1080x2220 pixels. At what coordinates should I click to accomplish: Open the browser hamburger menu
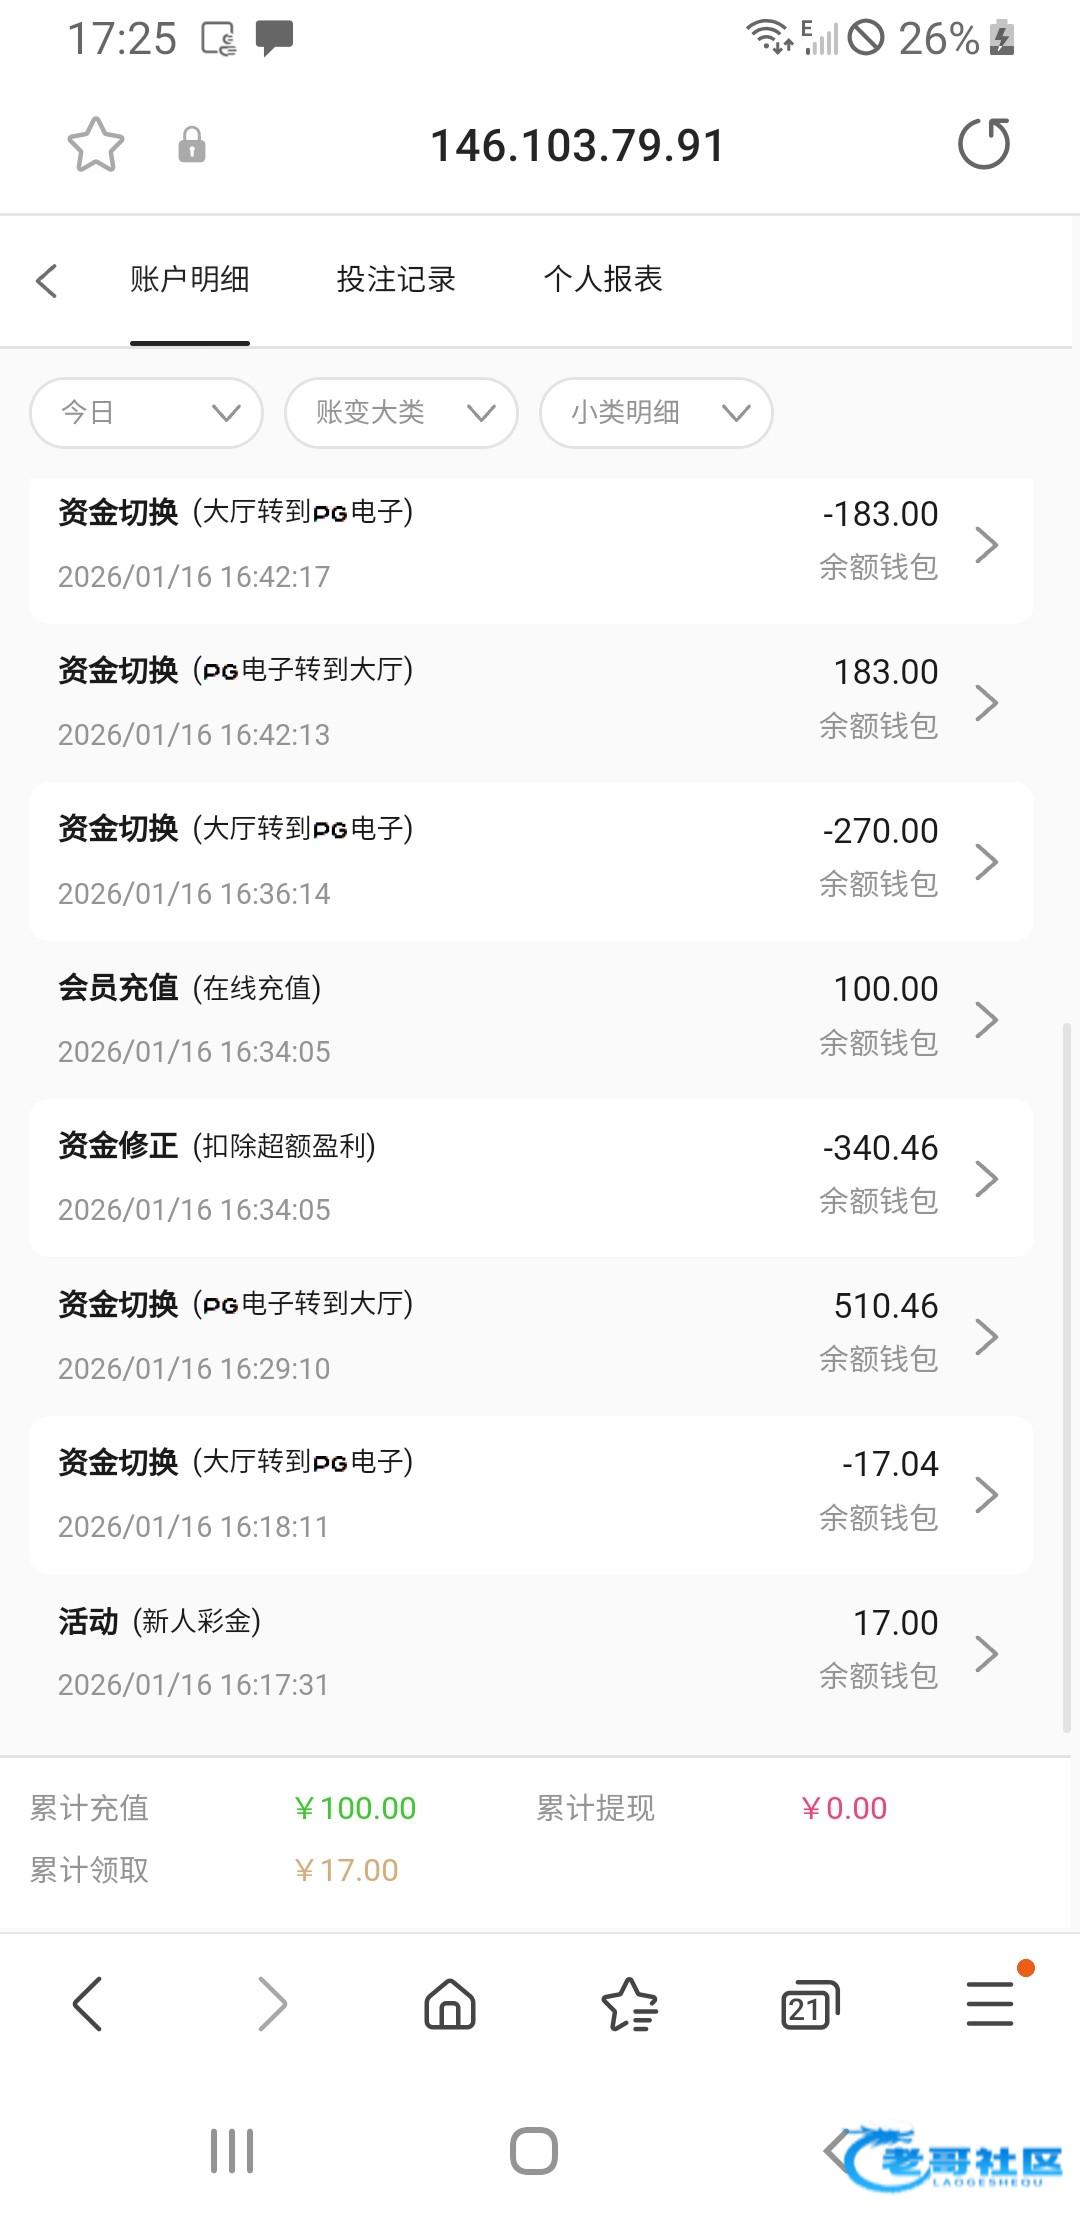pyautogui.click(x=990, y=2004)
